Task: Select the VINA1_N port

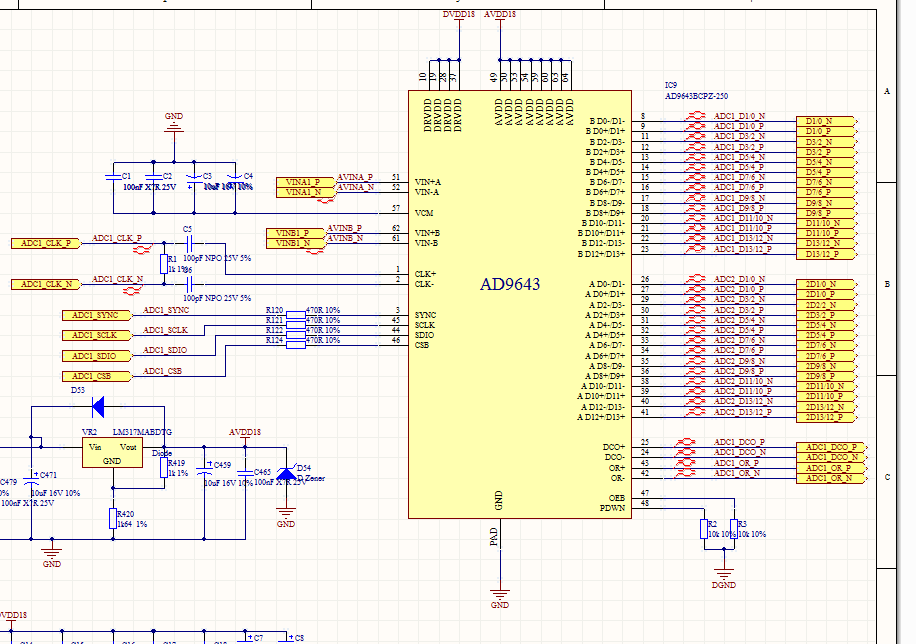Action: click(x=305, y=192)
